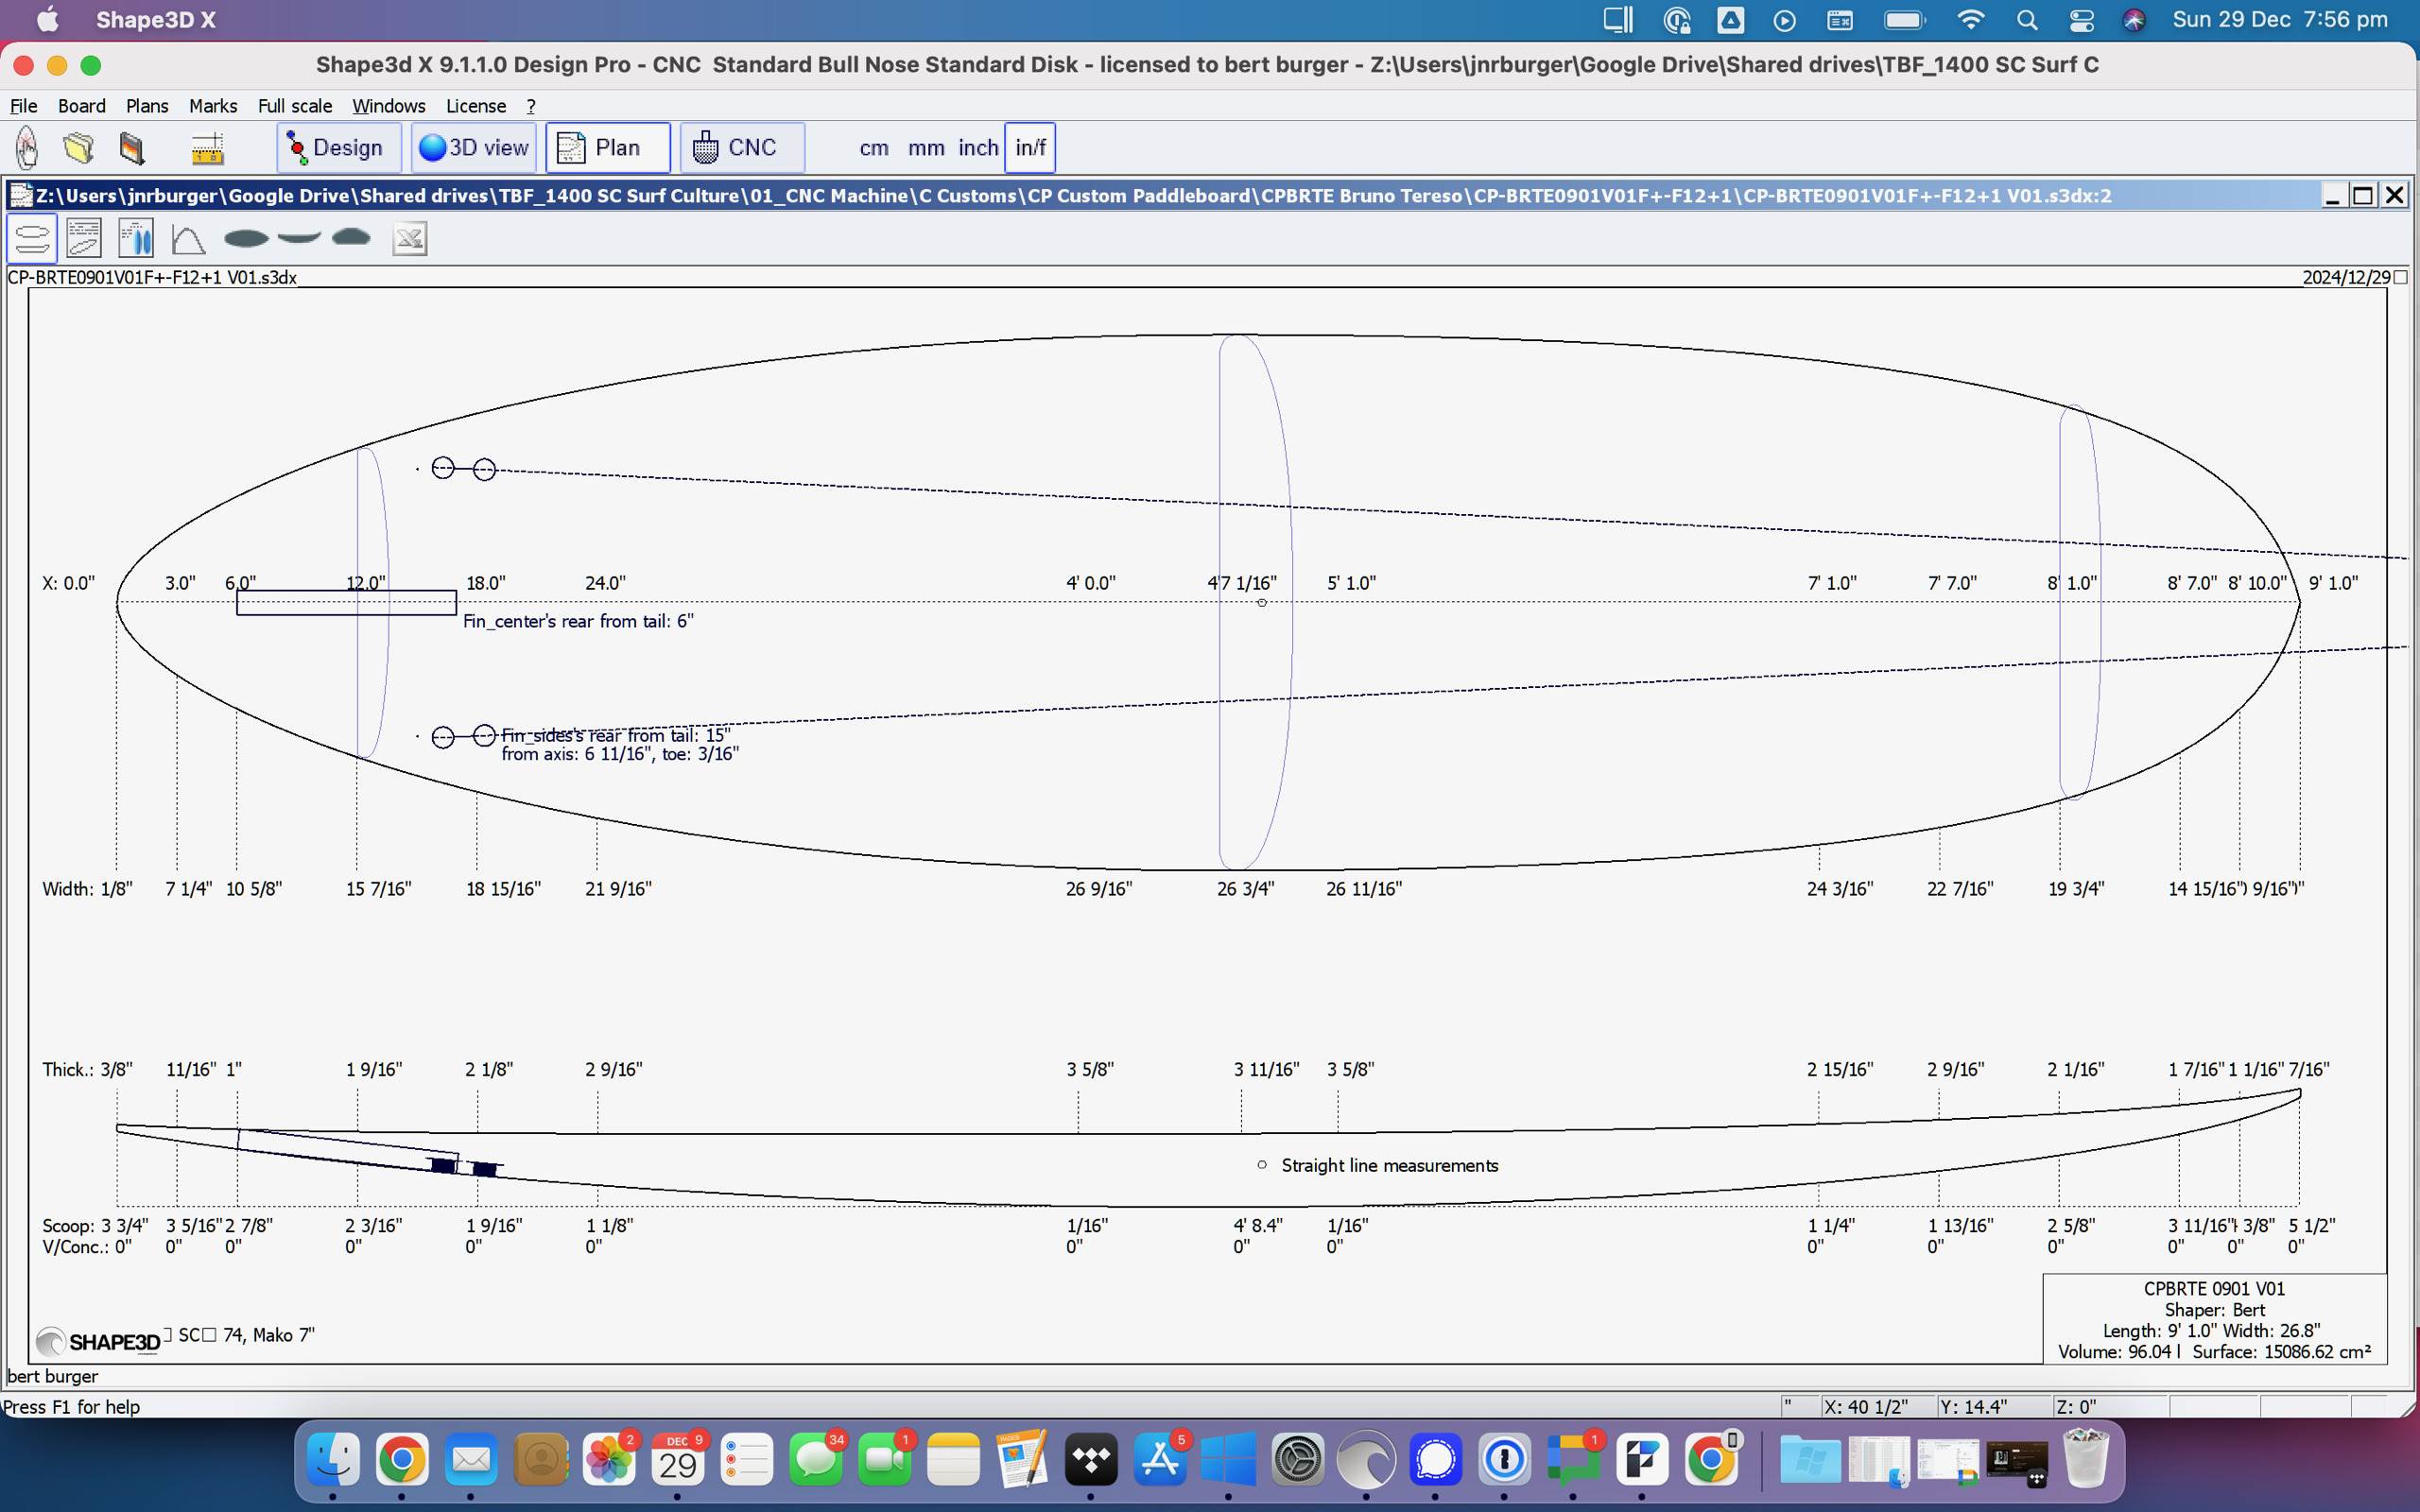Open the Windows menu
2420x1512 pixels.
point(388,106)
